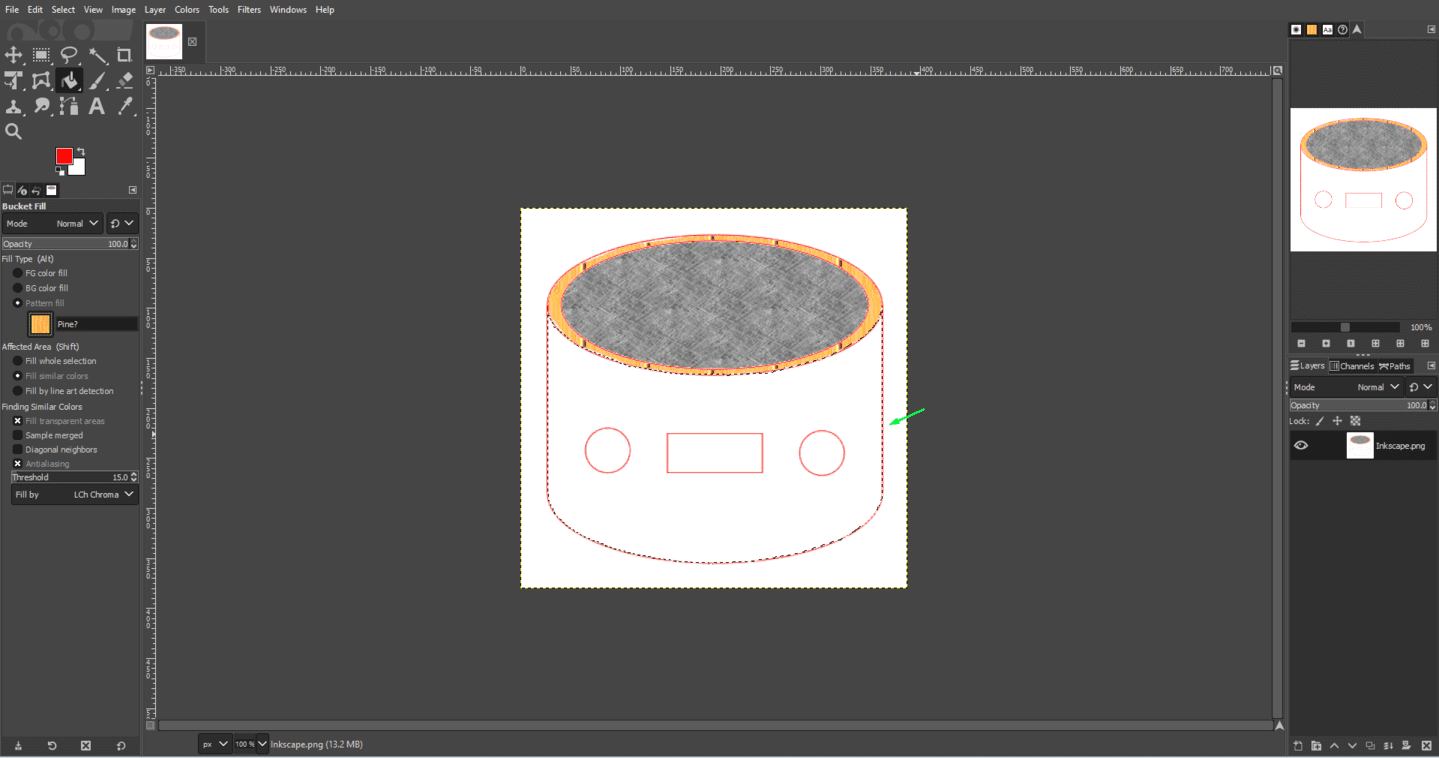Image resolution: width=1439 pixels, height=758 pixels.
Task: Select the Color Picker eyedropper tool
Action: pyautogui.click(x=124, y=106)
